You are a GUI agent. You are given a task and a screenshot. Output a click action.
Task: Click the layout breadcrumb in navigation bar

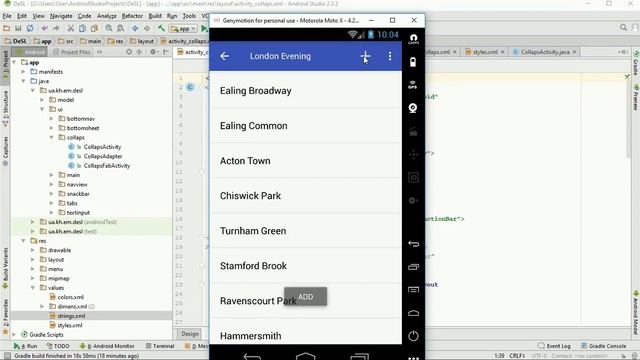click(141, 41)
